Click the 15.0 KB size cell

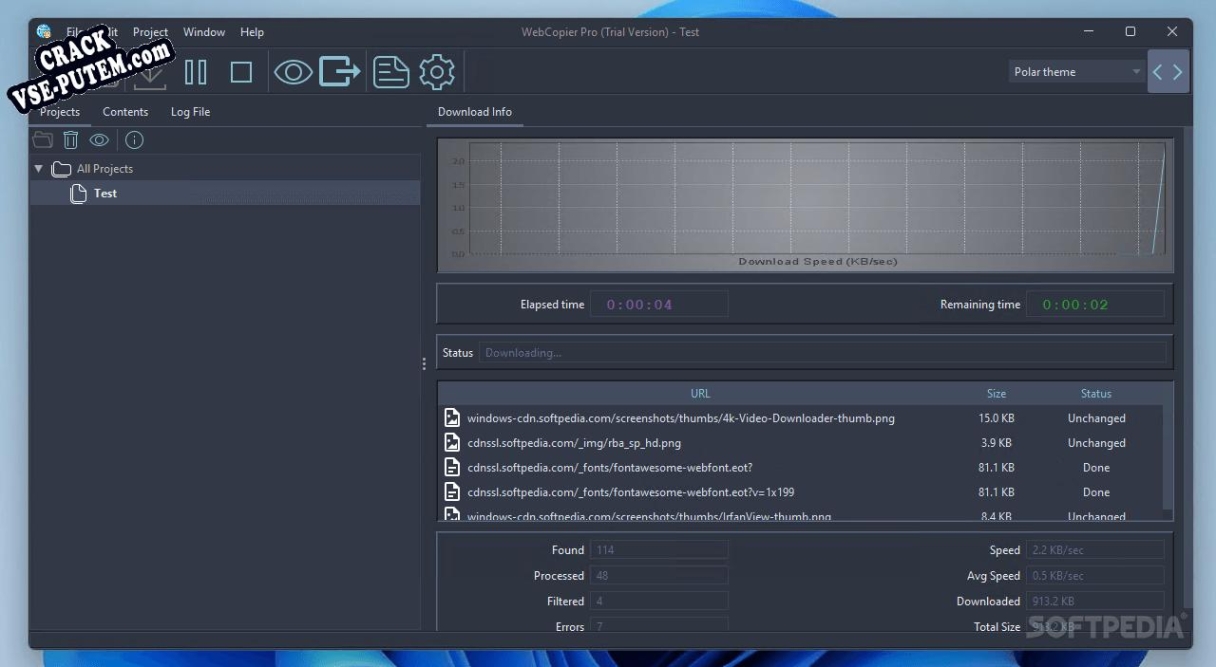(996, 418)
